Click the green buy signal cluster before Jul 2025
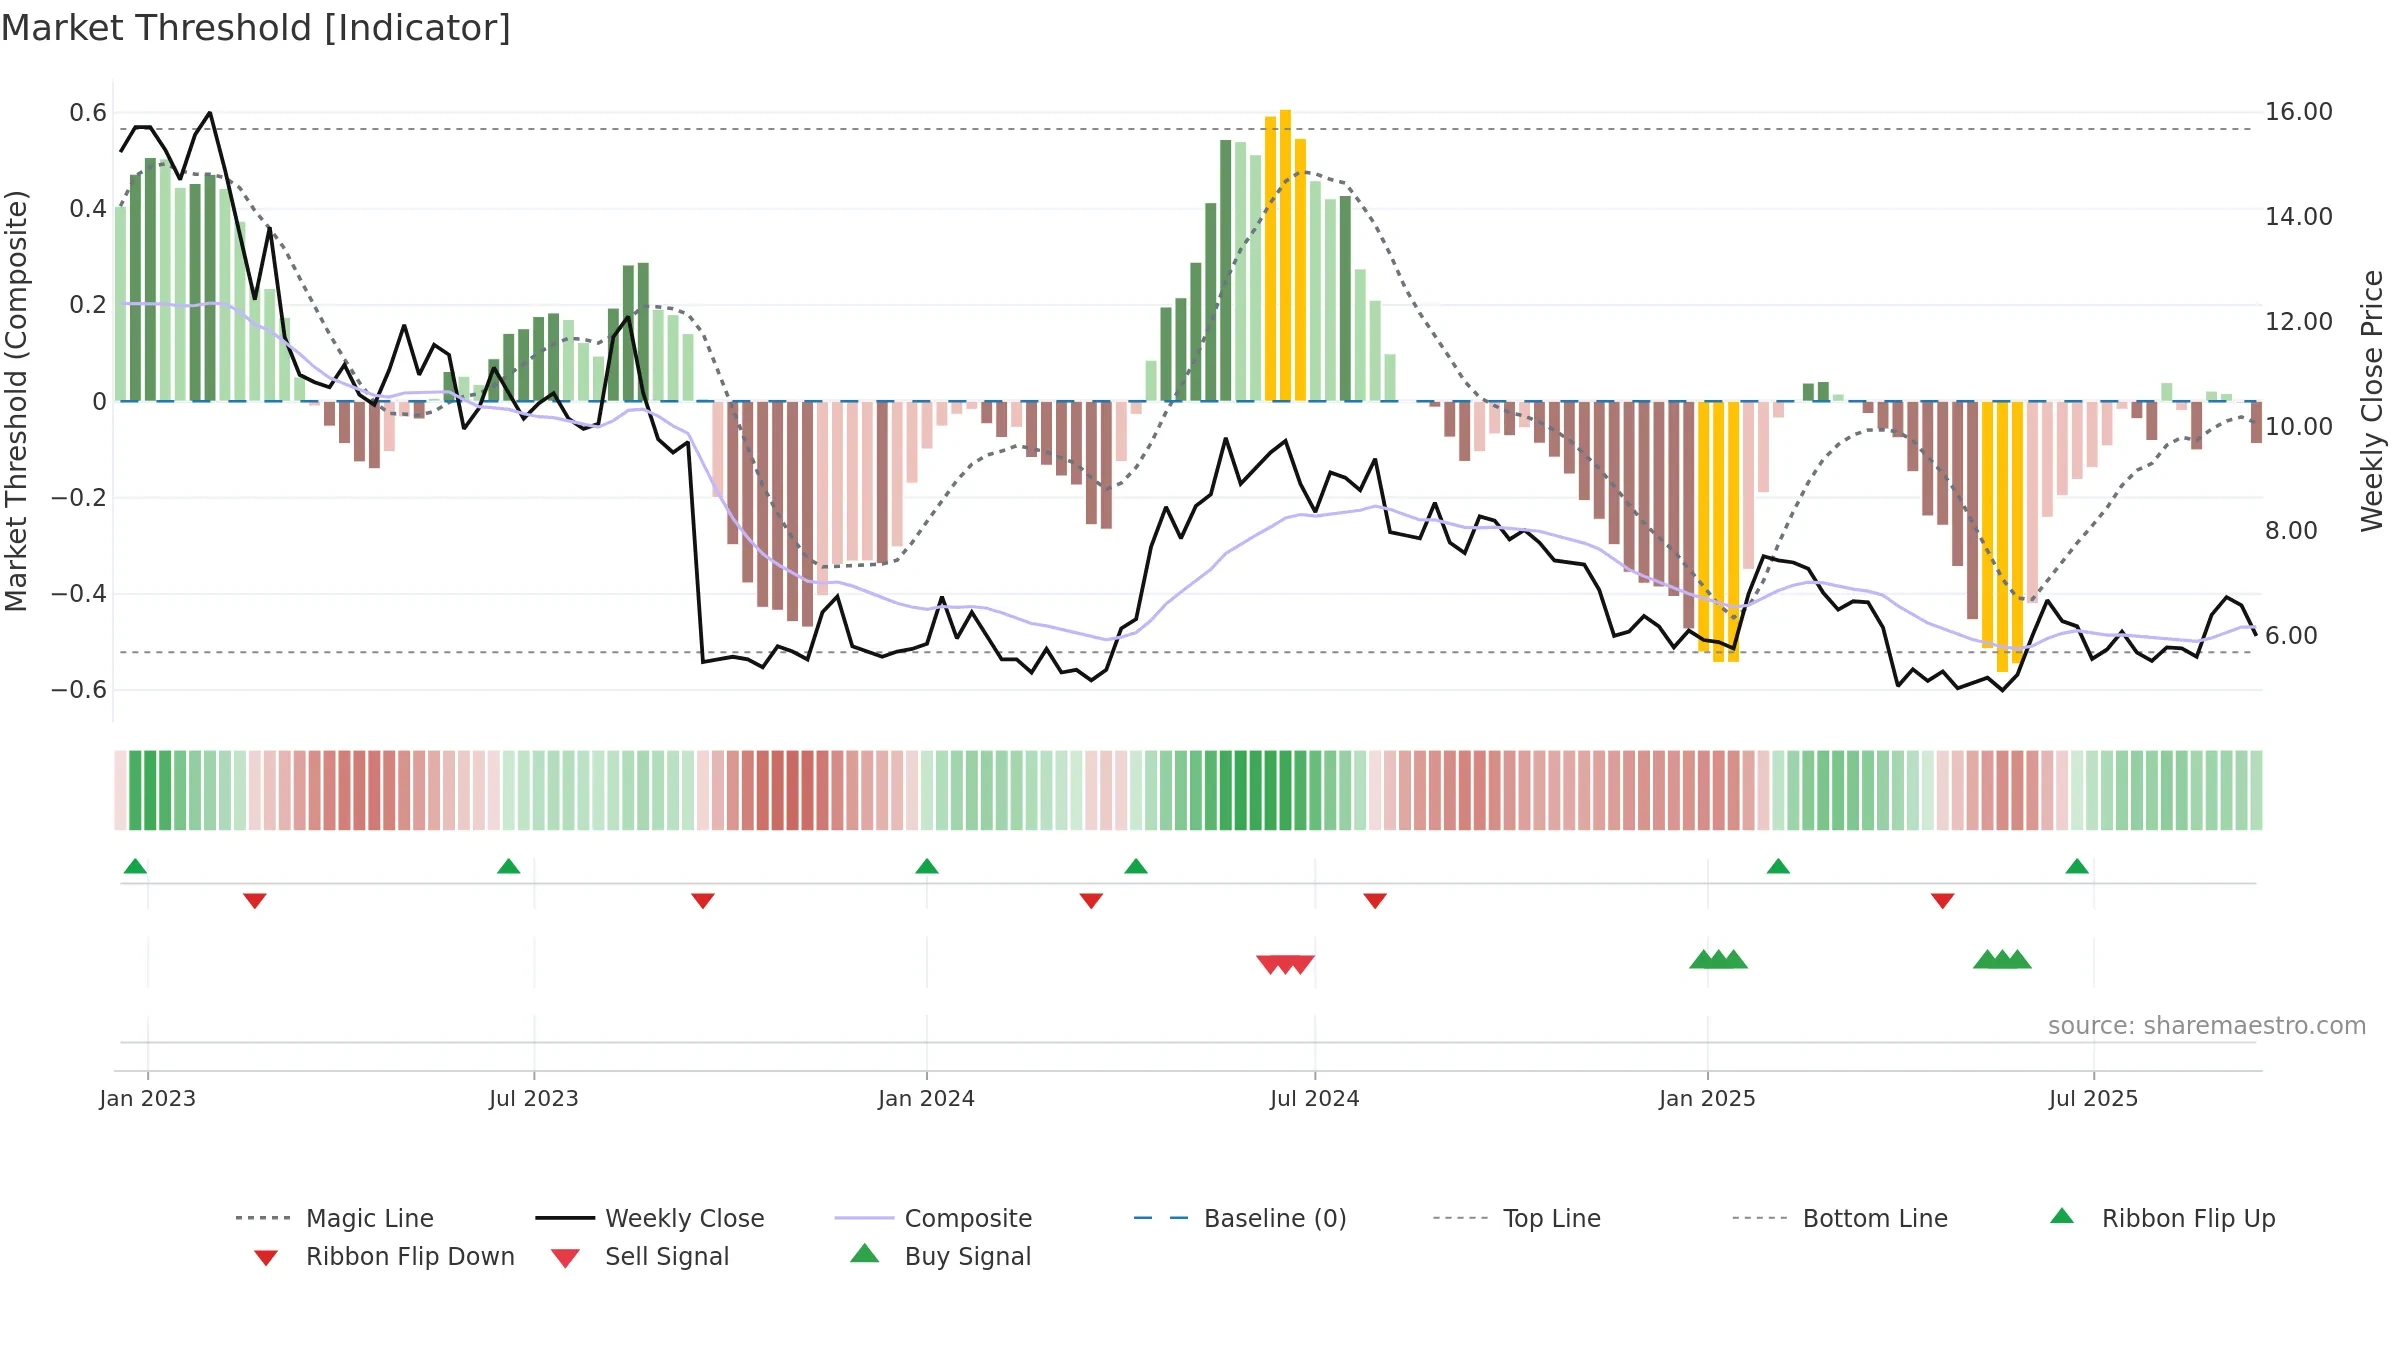The height and width of the screenshot is (1350, 2400). click(2002, 959)
